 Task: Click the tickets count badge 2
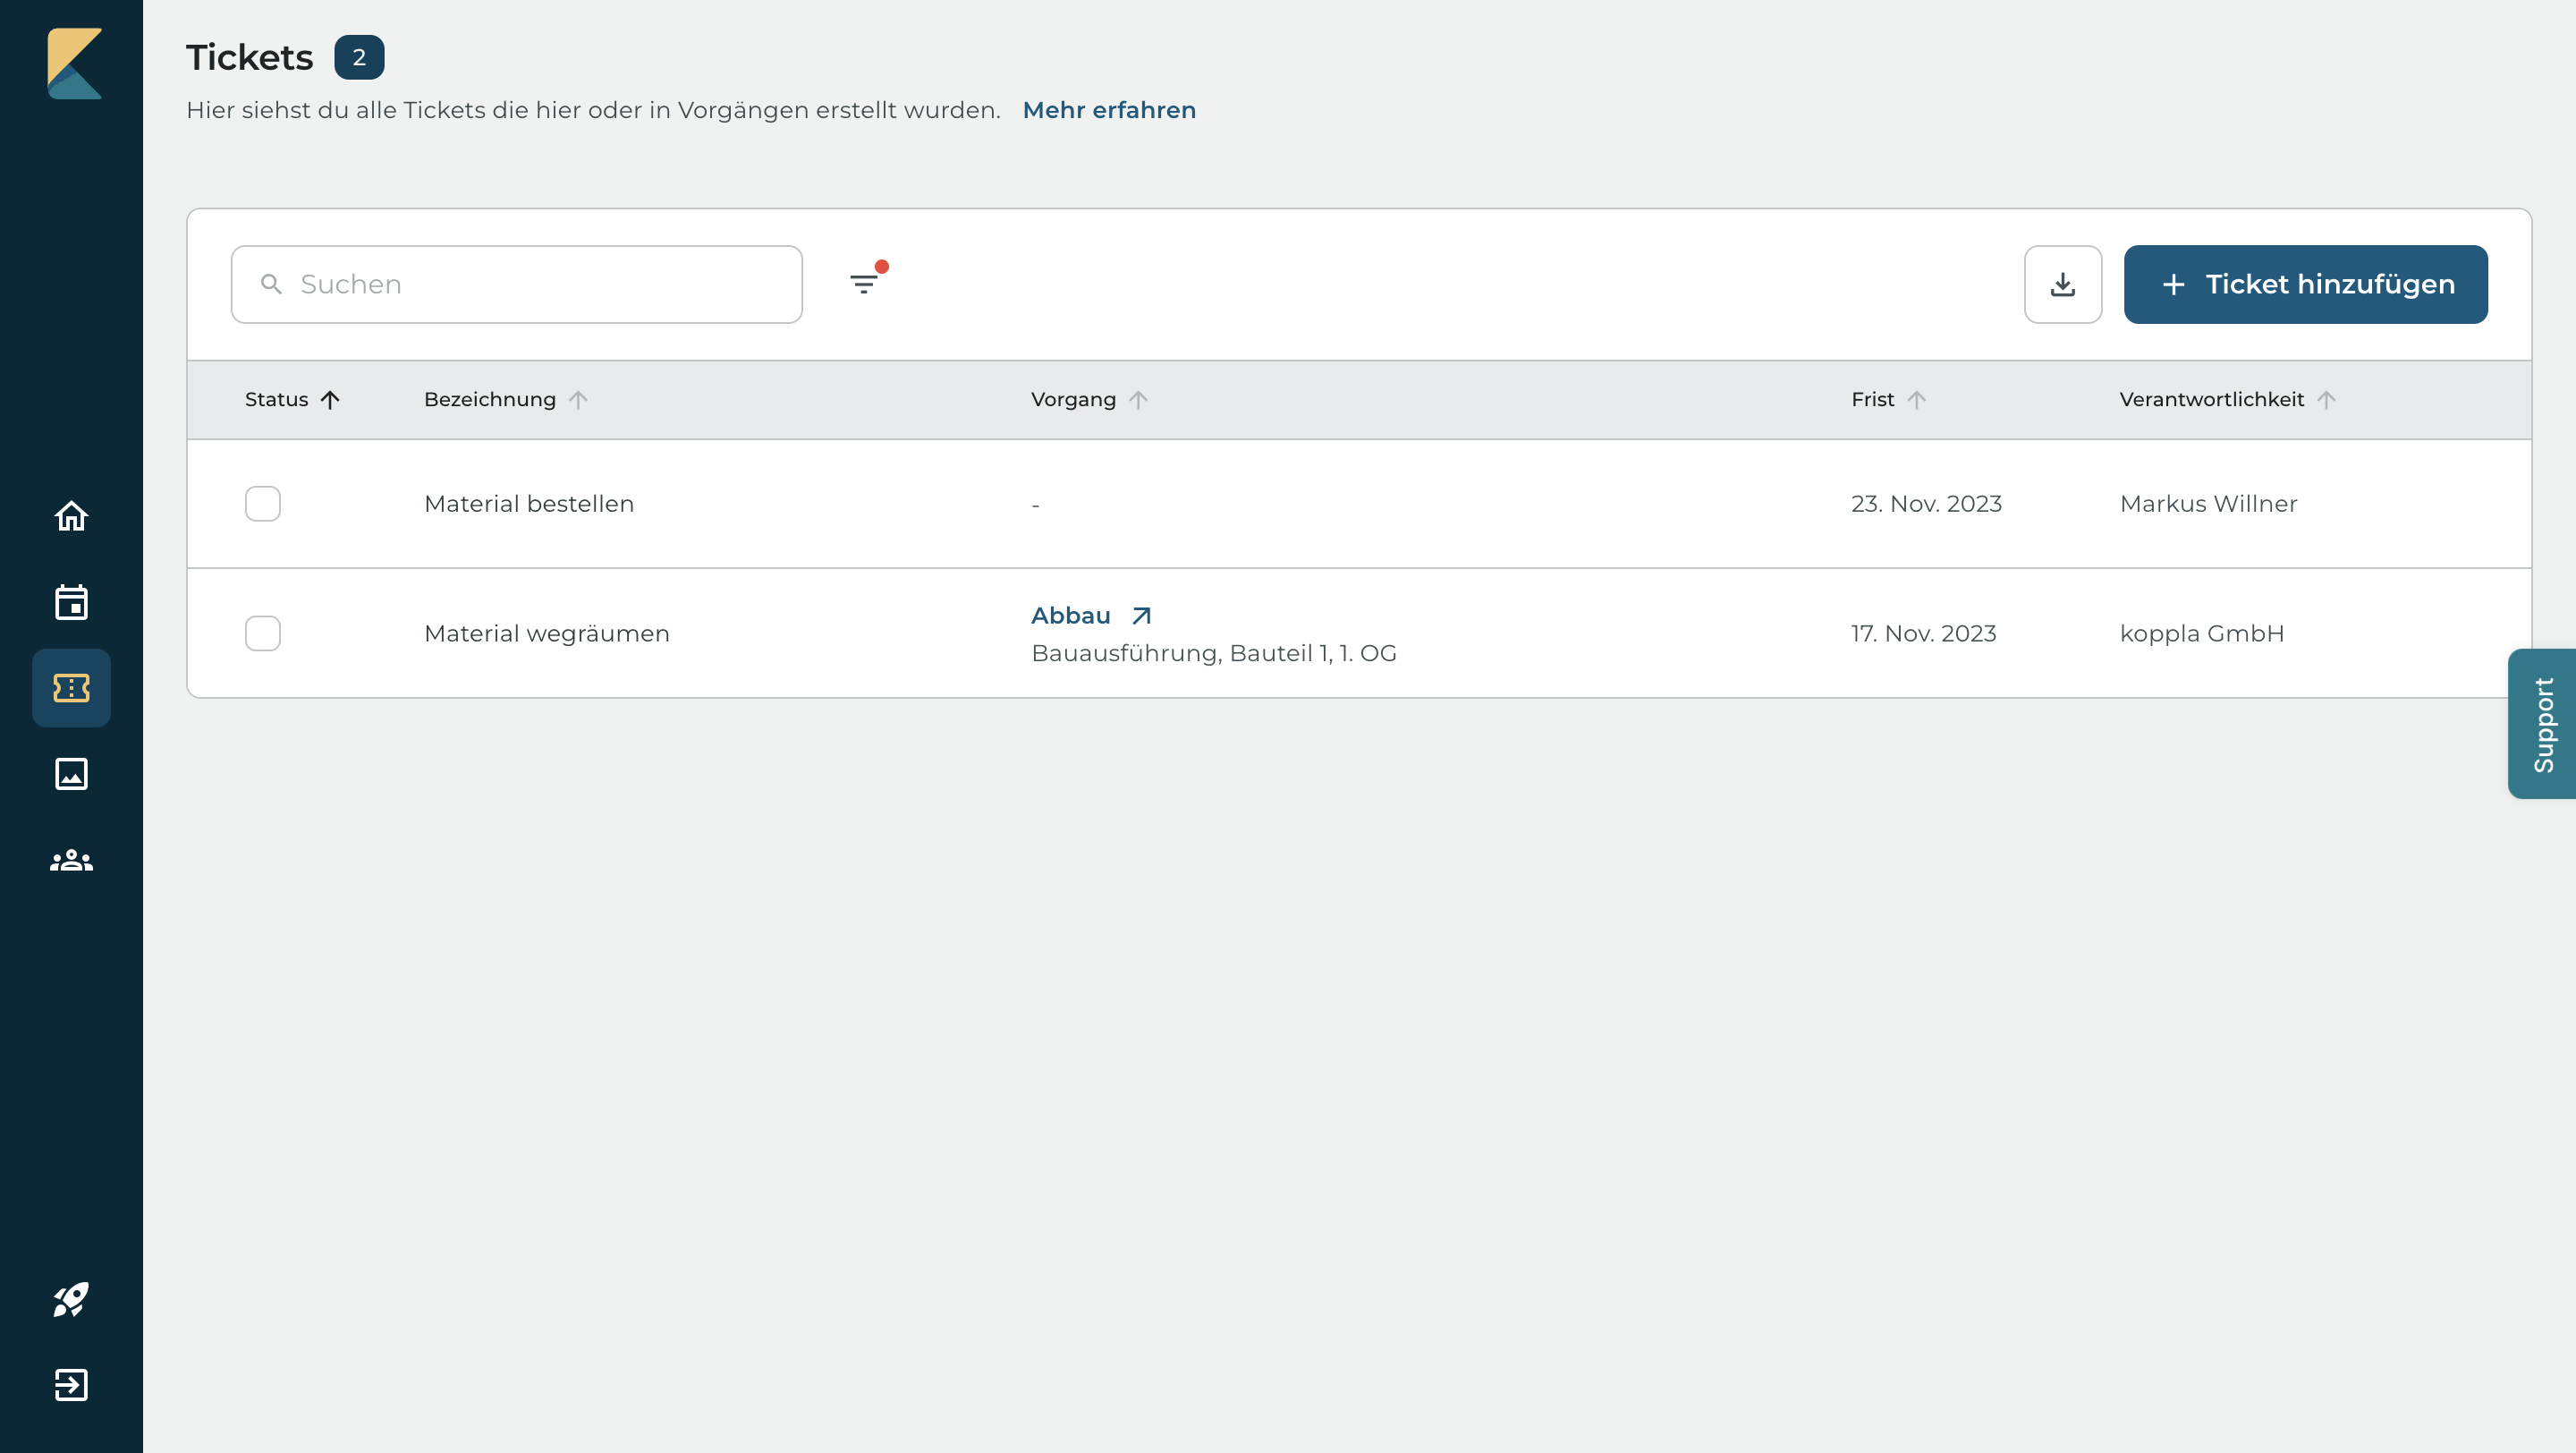pos(359,57)
